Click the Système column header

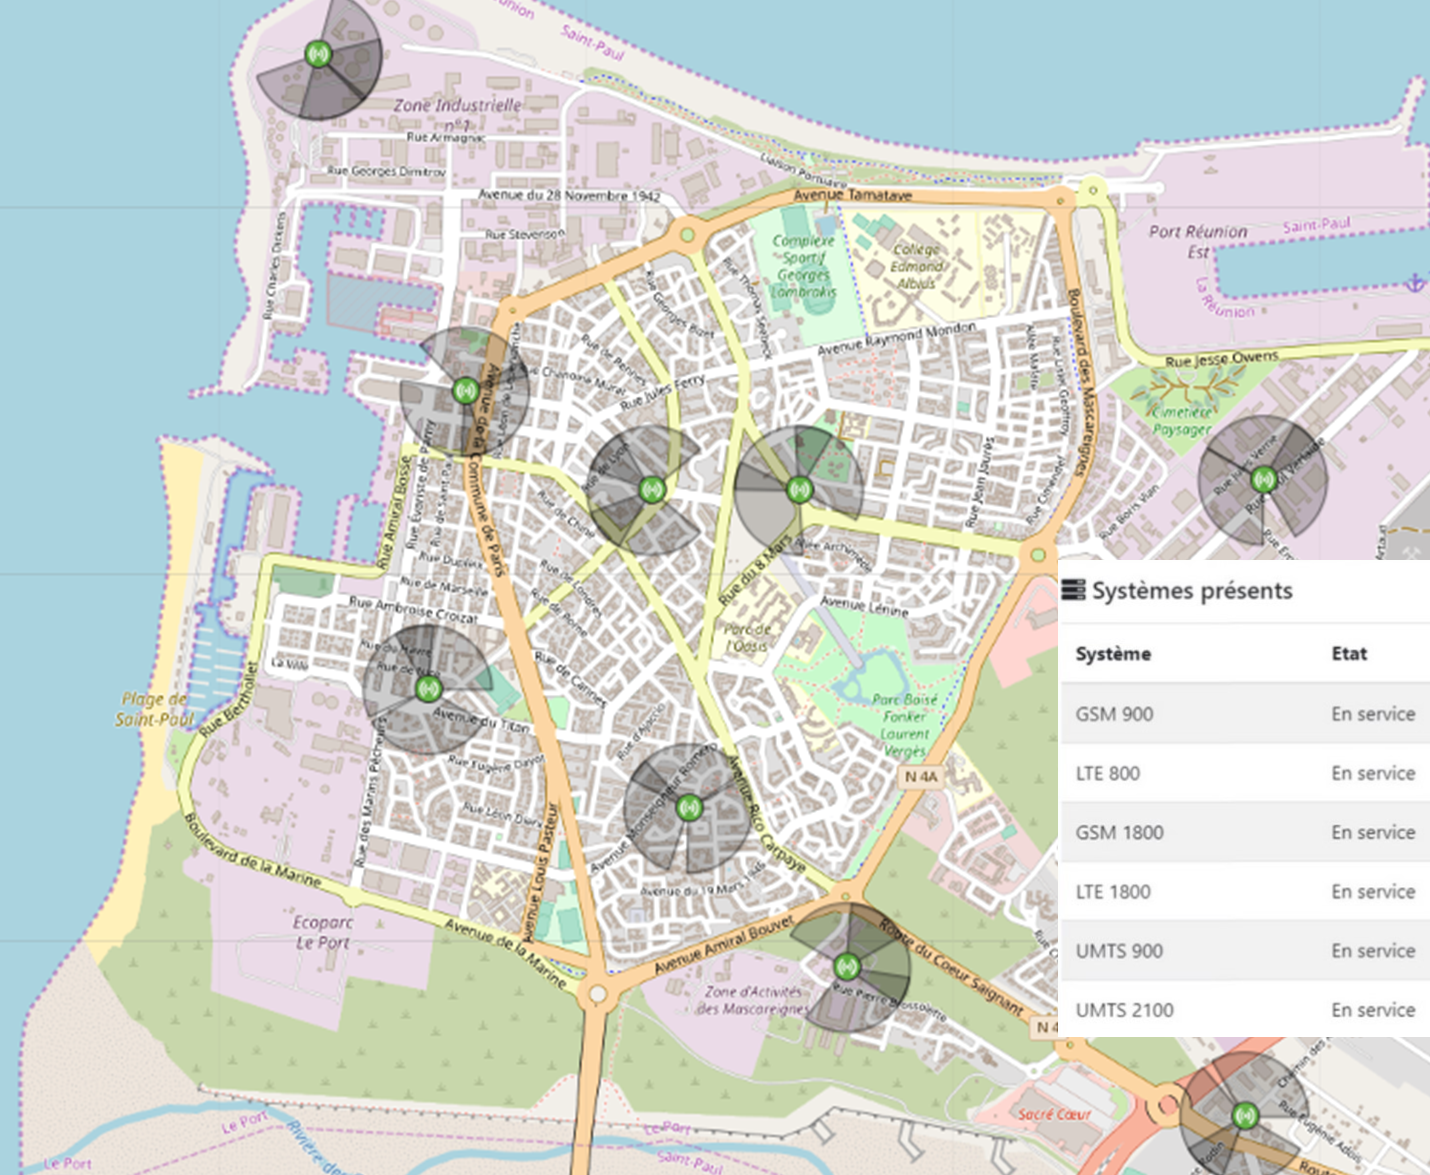(x=1113, y=654)
